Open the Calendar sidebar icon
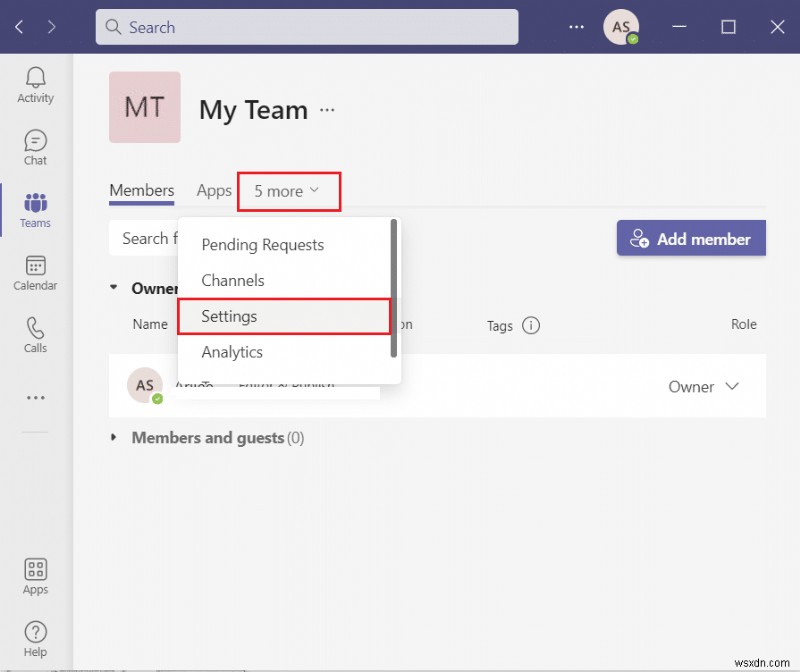This screenshot has width=800, height=672. [x=35, y=273]
